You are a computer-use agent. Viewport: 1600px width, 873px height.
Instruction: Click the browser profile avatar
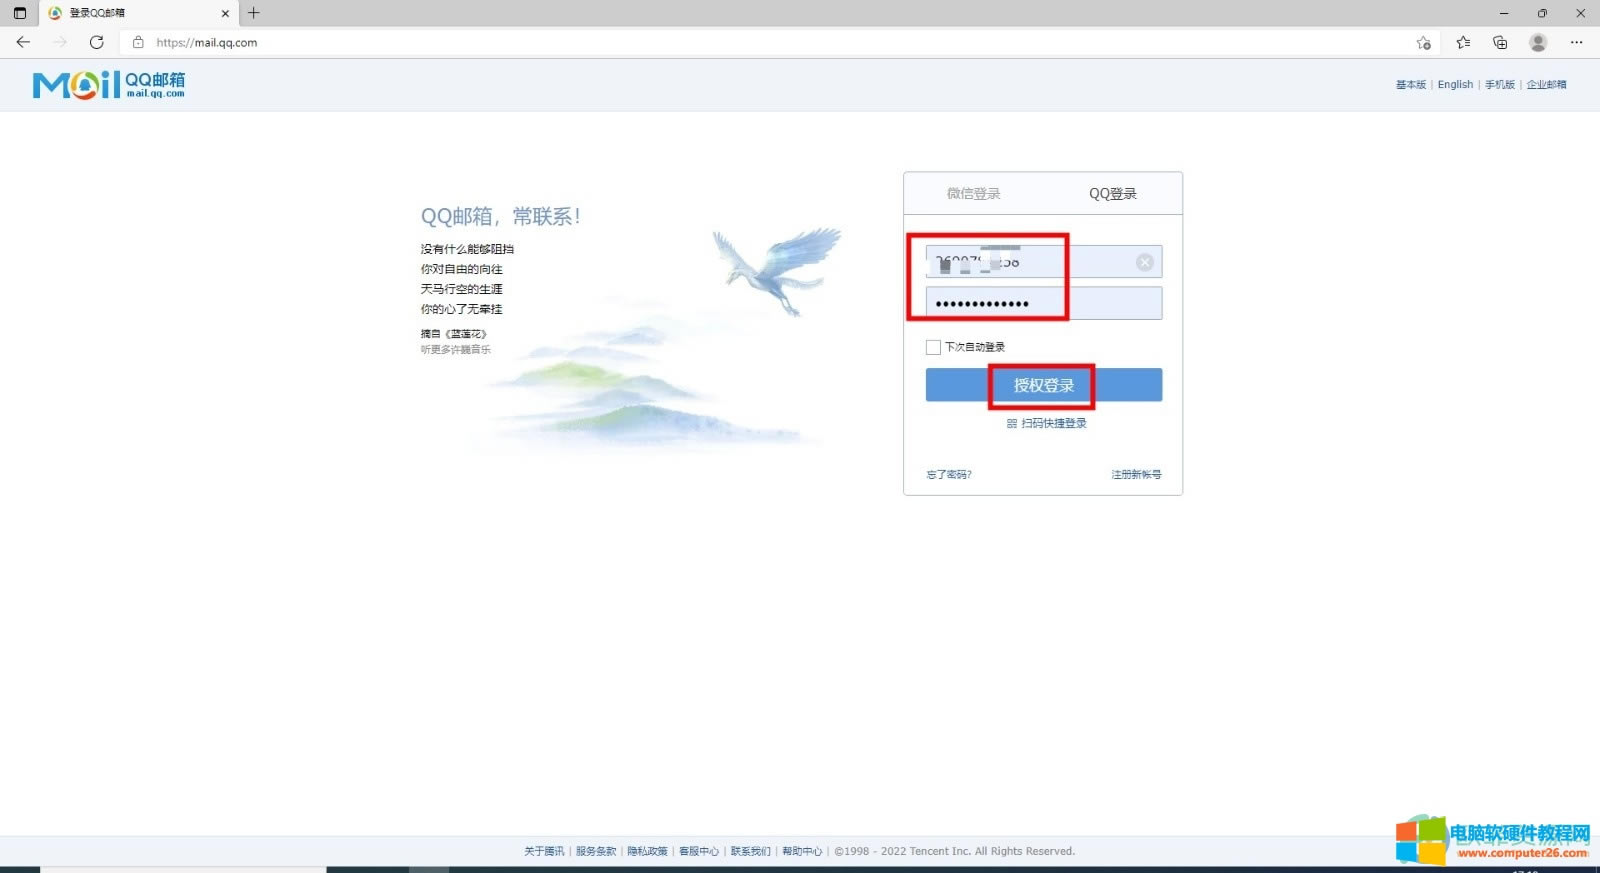(1538, 42)
